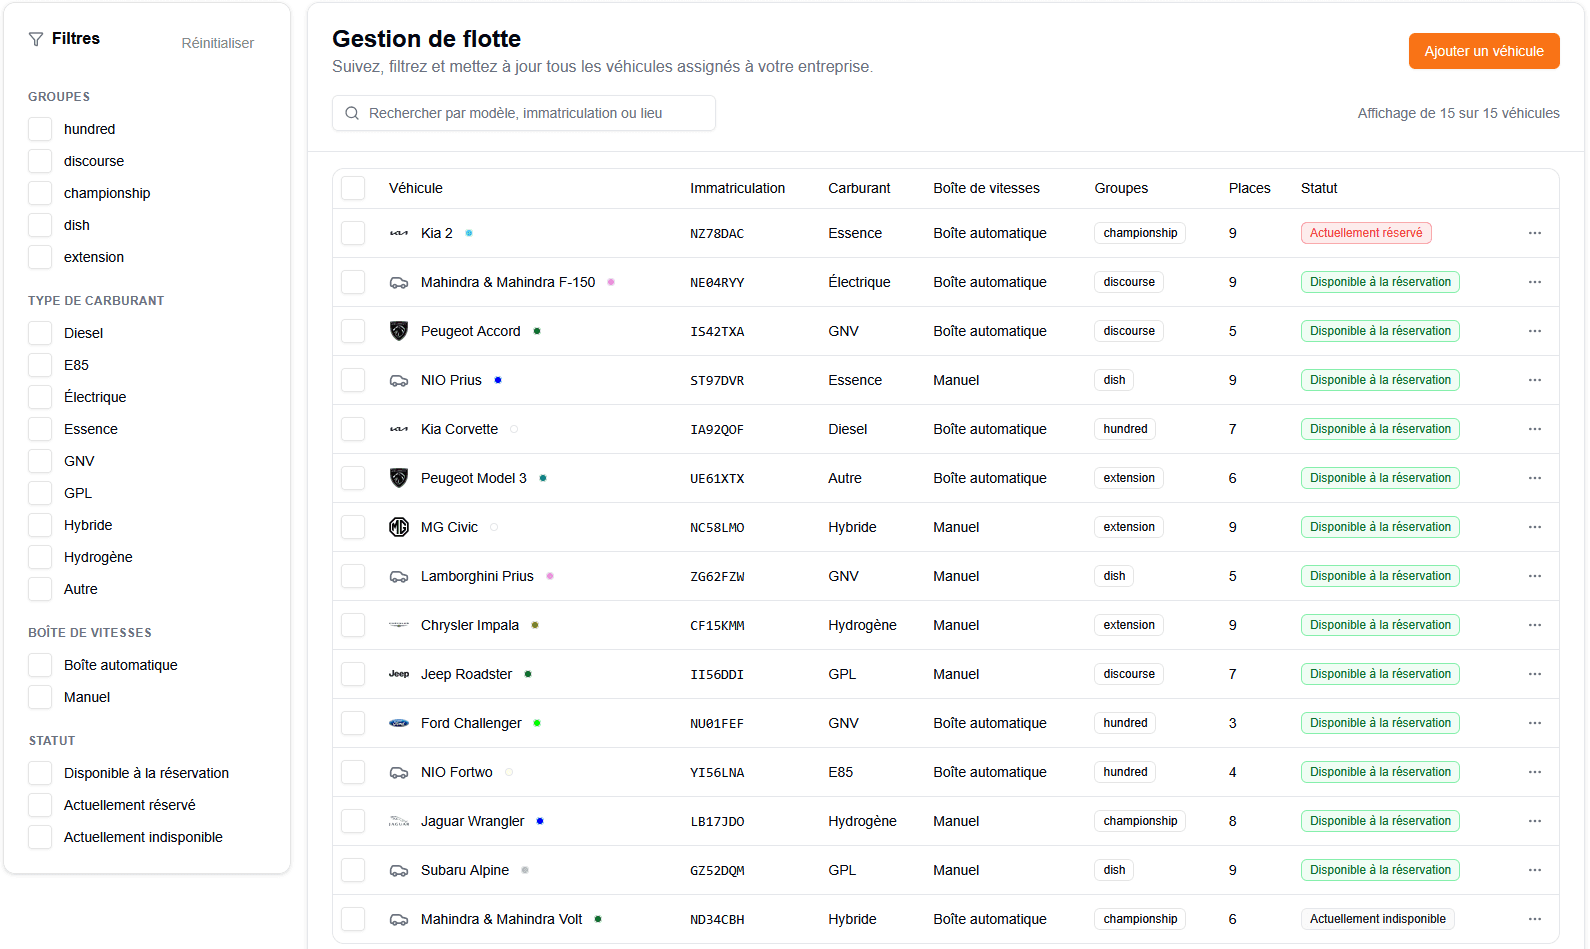Enable the Électrique fuel filter

click(x=40, y=397)
